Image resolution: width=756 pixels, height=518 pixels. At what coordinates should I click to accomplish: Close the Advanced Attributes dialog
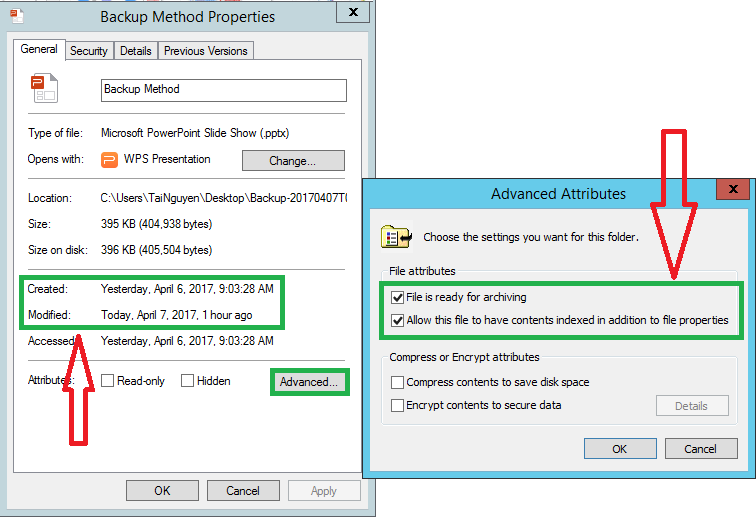click(x=733, y=191)
